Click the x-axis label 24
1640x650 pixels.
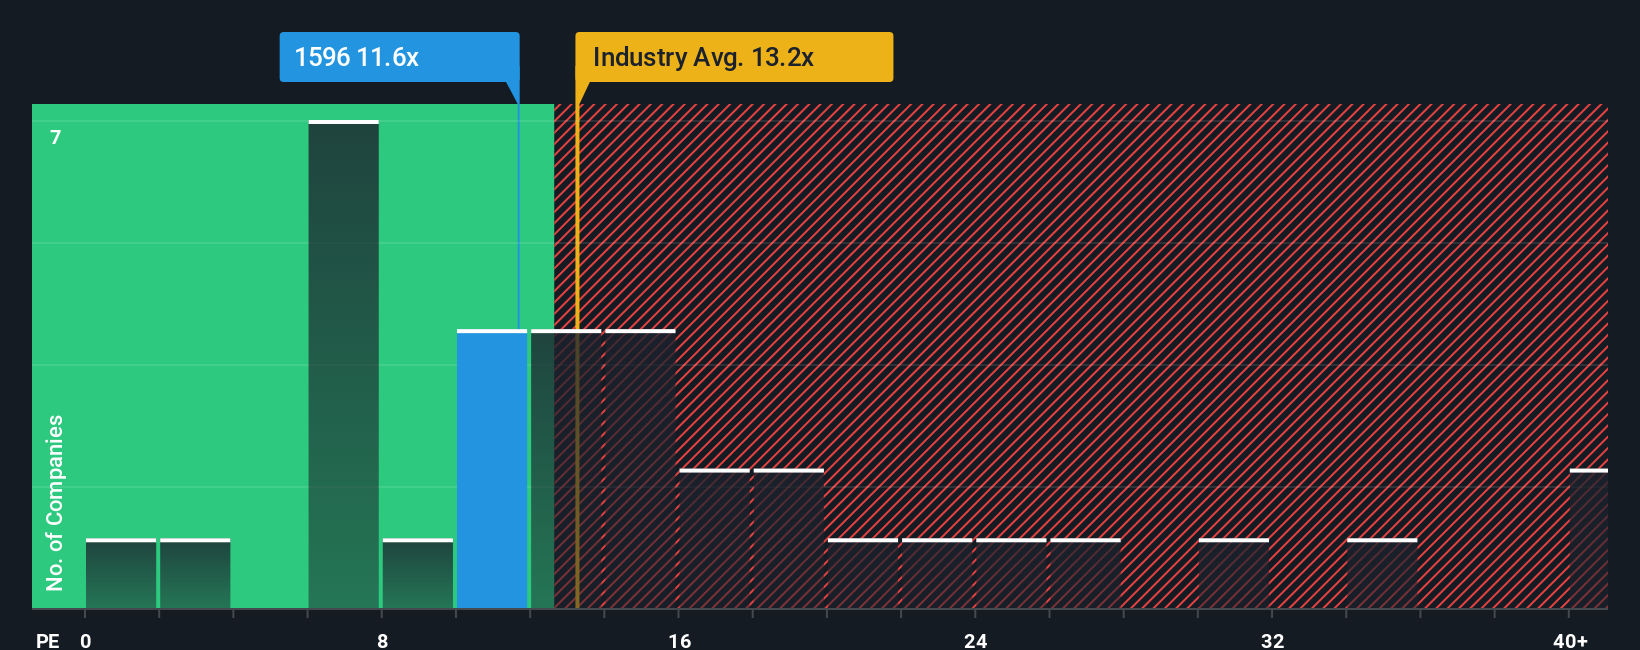pos(975,640)
